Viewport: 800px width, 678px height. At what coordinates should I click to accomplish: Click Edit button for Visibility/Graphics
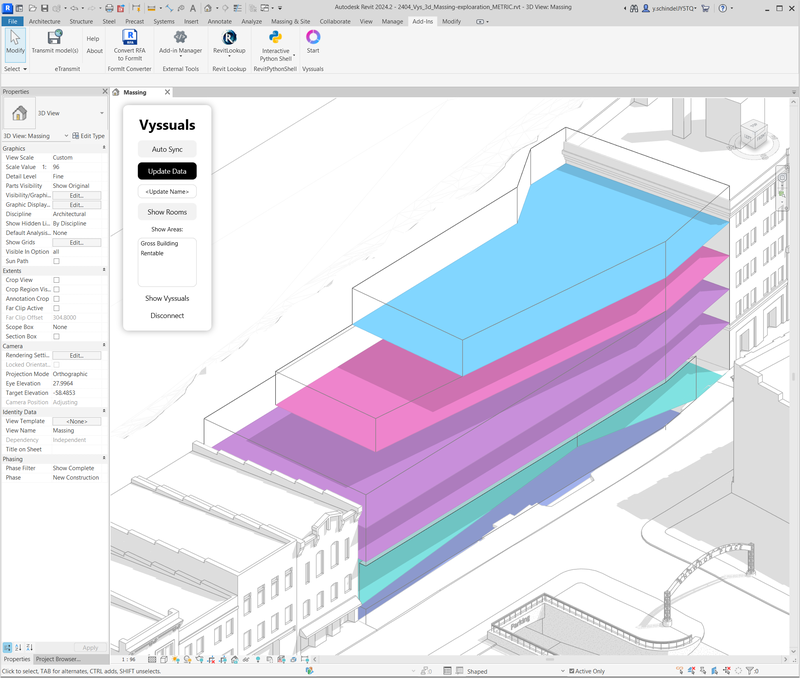(77, 195)
